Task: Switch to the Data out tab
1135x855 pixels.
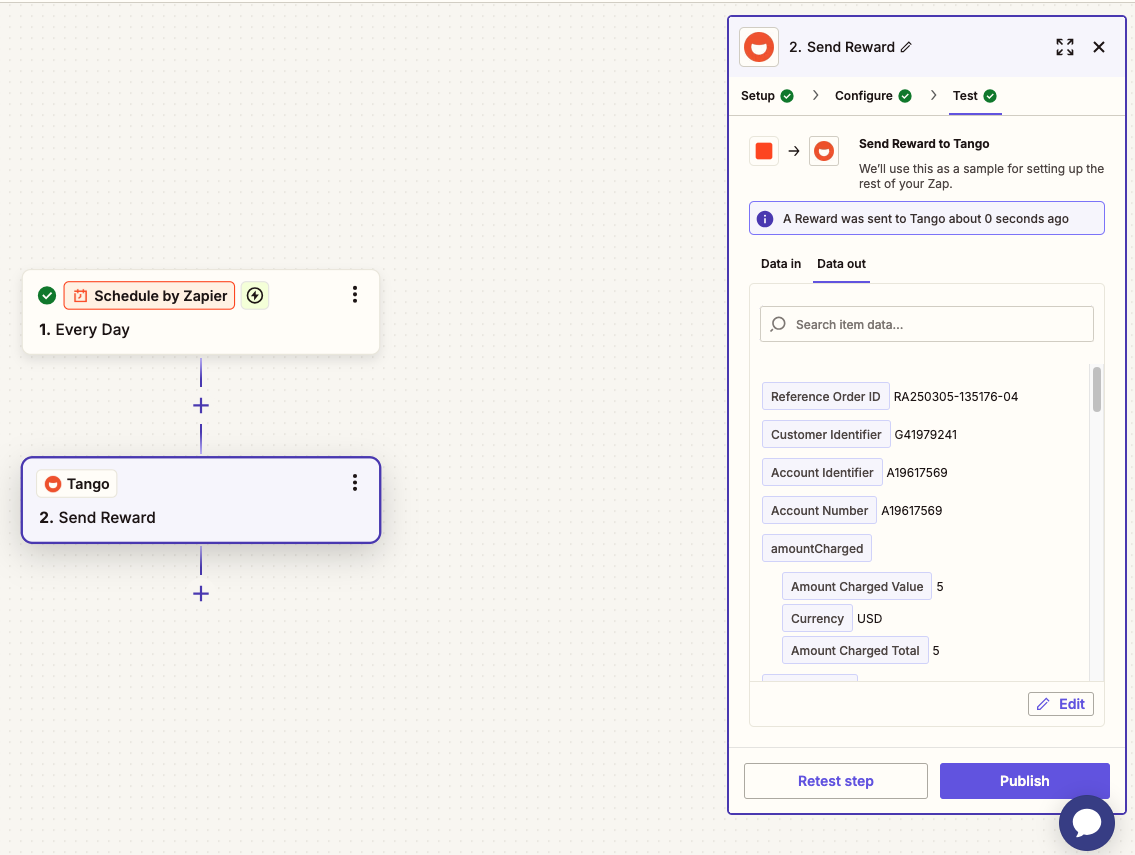Action: coord(841,264)
